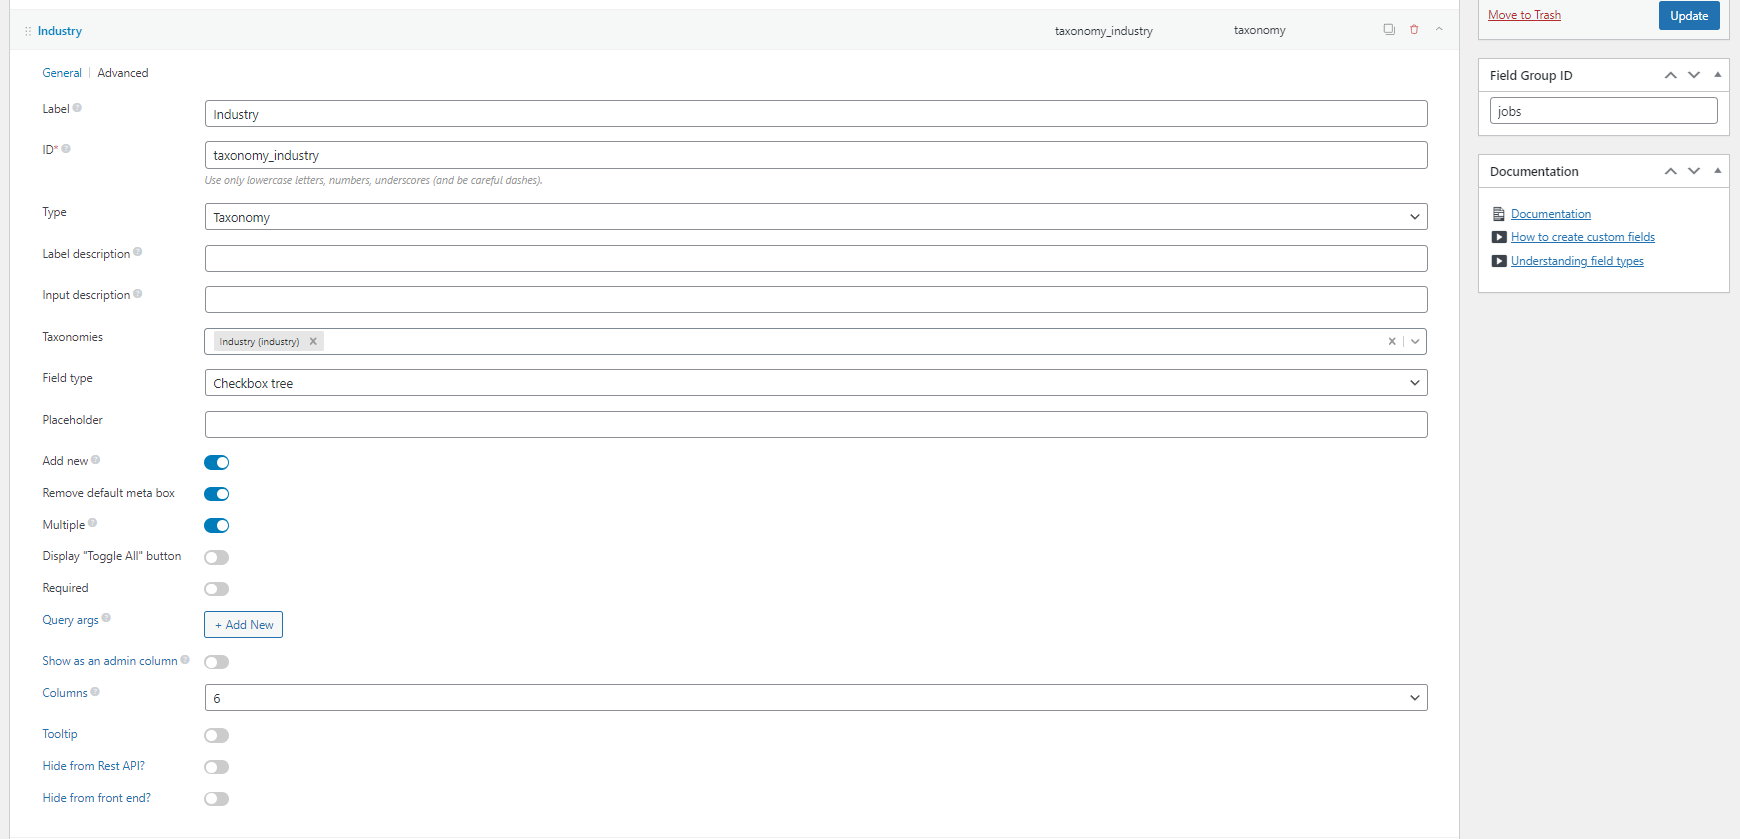Enable Show as an admin column toggle
The height and width of the screenshot is (839, 1740).
tap(217, 662)
